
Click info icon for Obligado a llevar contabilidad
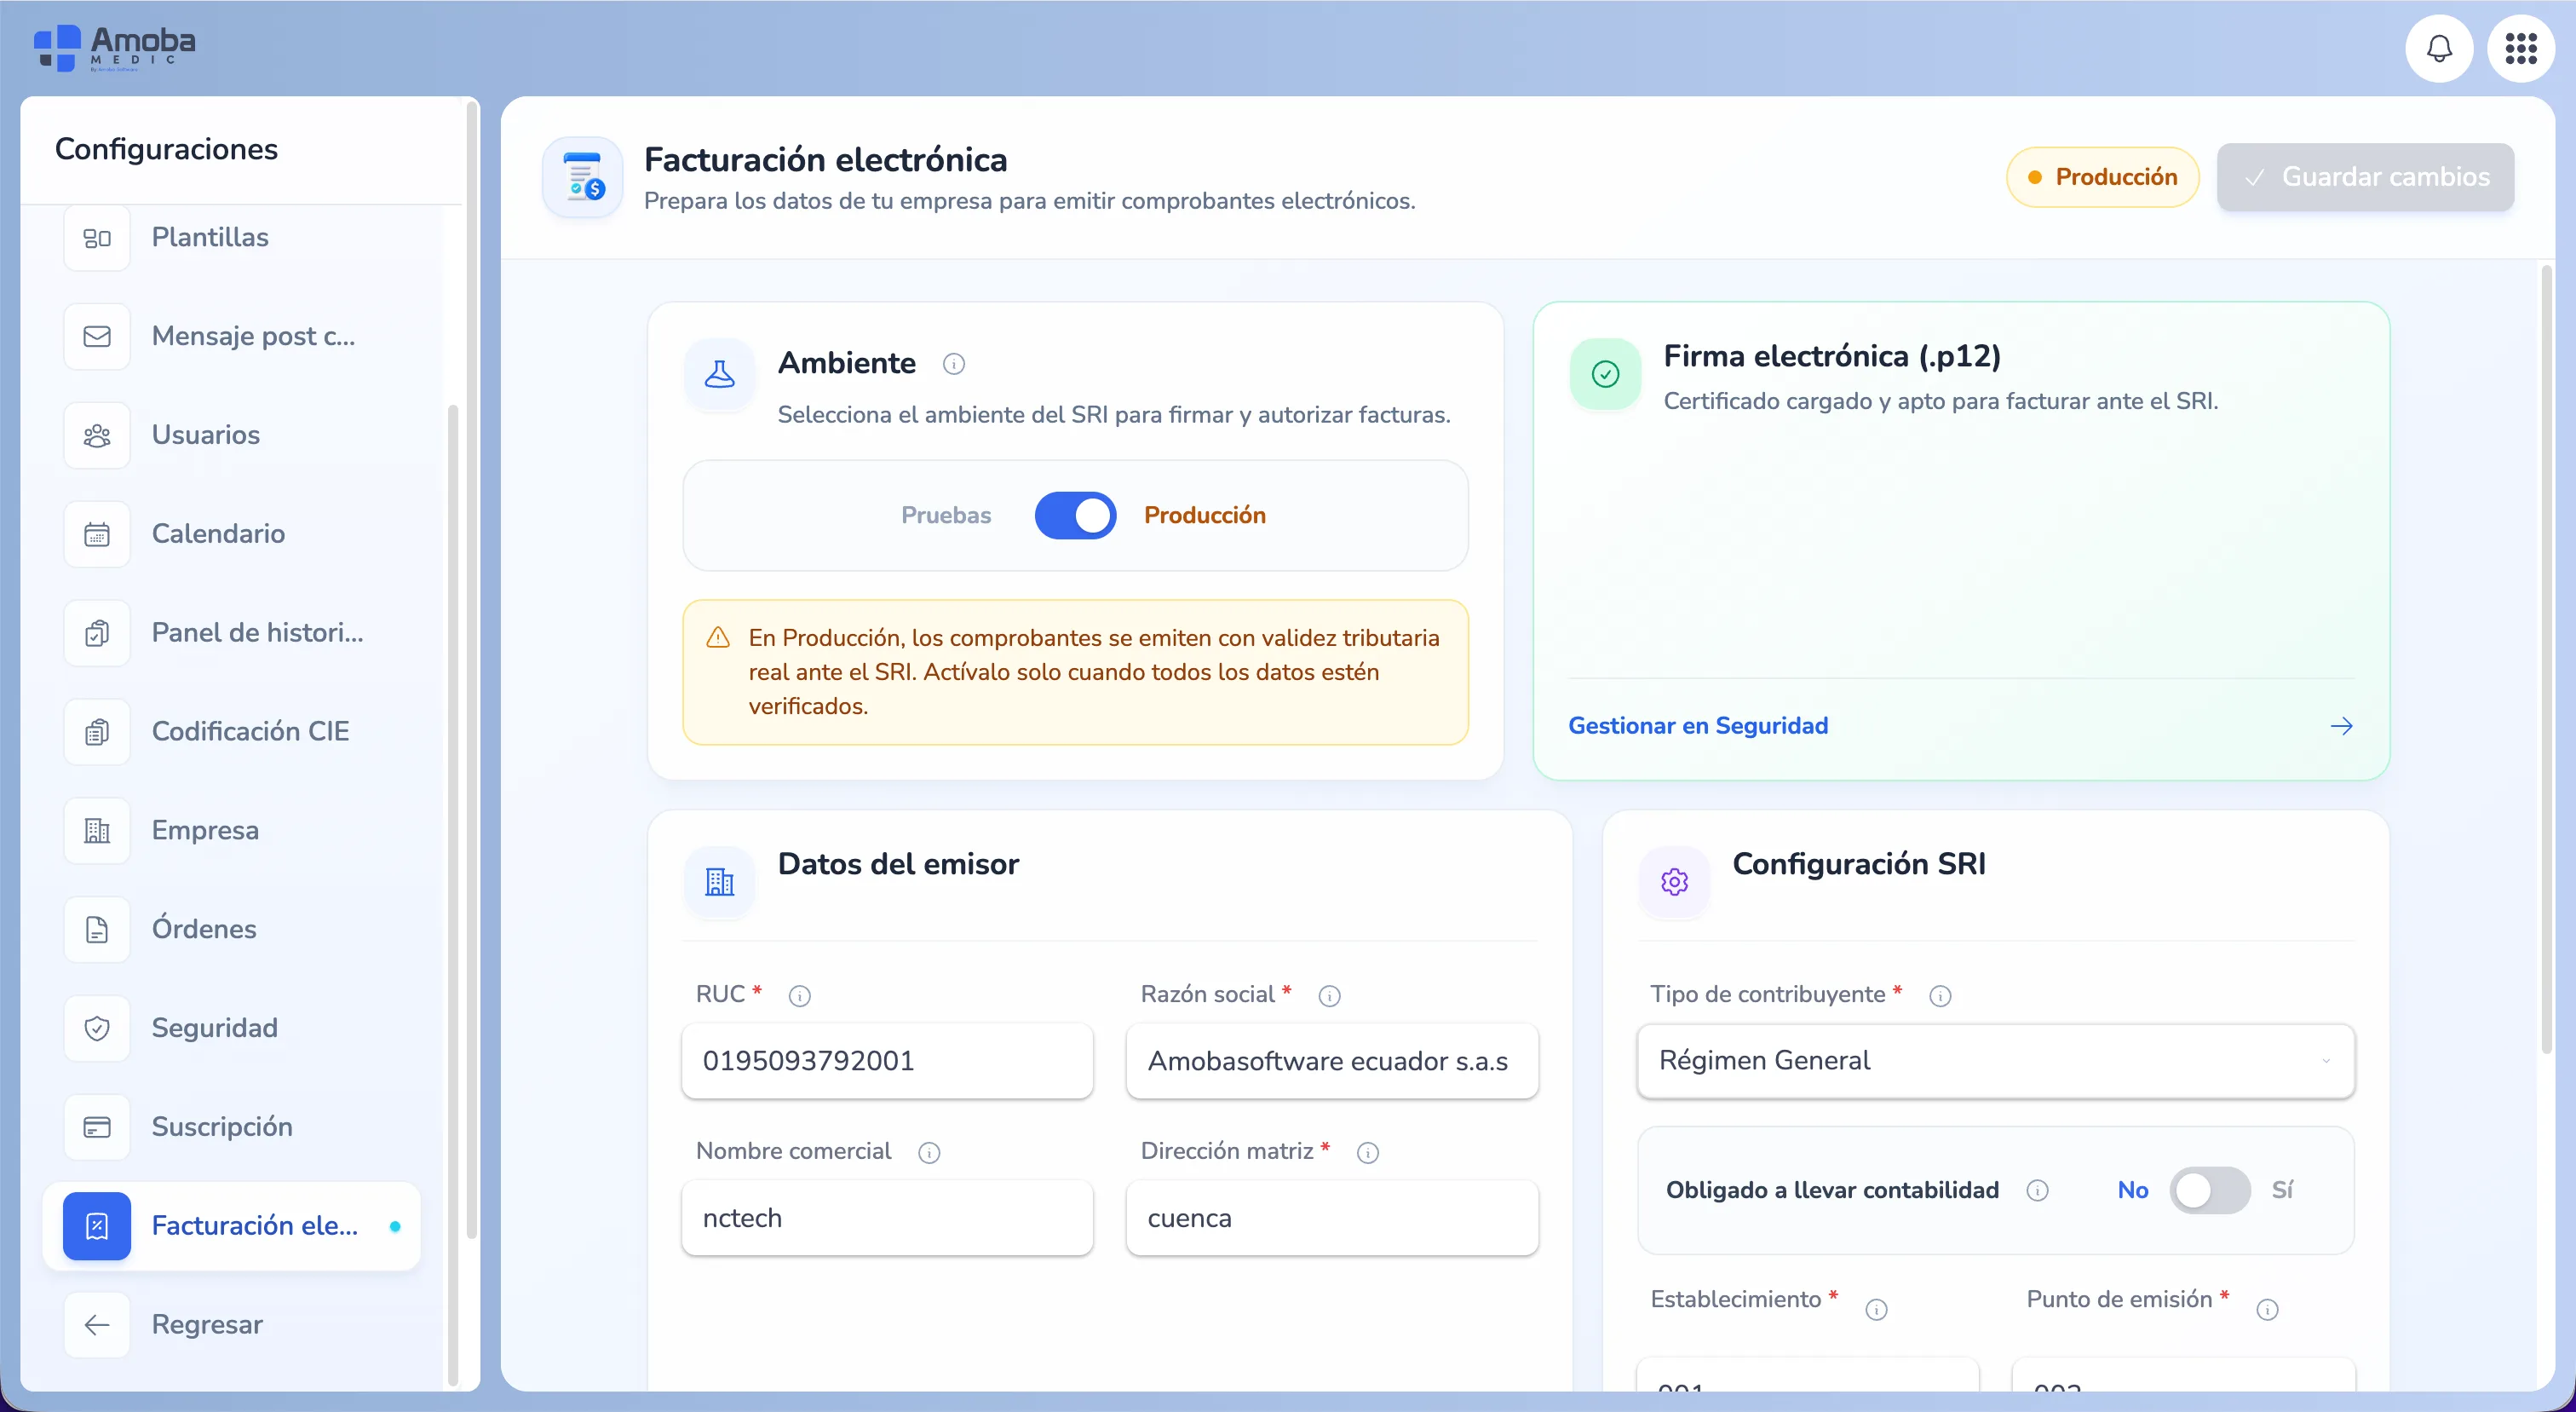point(2037,1190)
